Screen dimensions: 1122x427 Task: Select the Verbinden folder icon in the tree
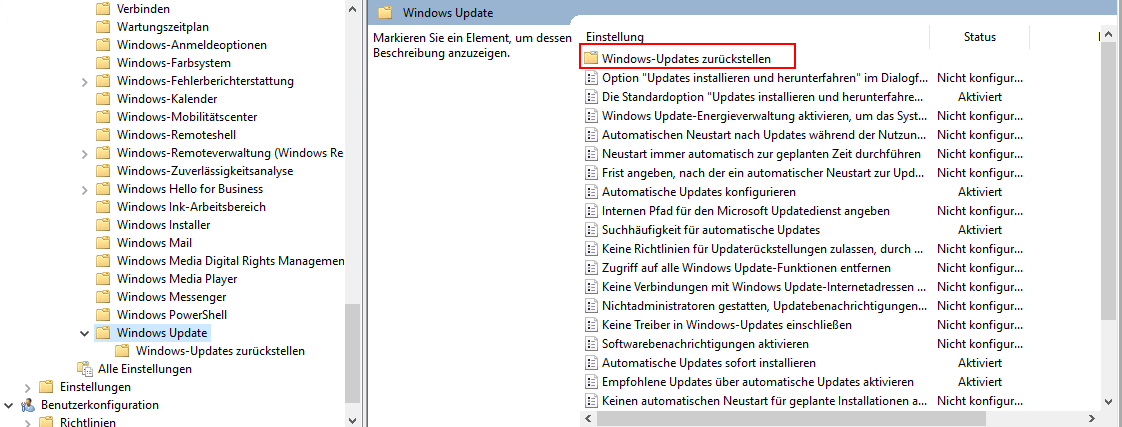103,9
